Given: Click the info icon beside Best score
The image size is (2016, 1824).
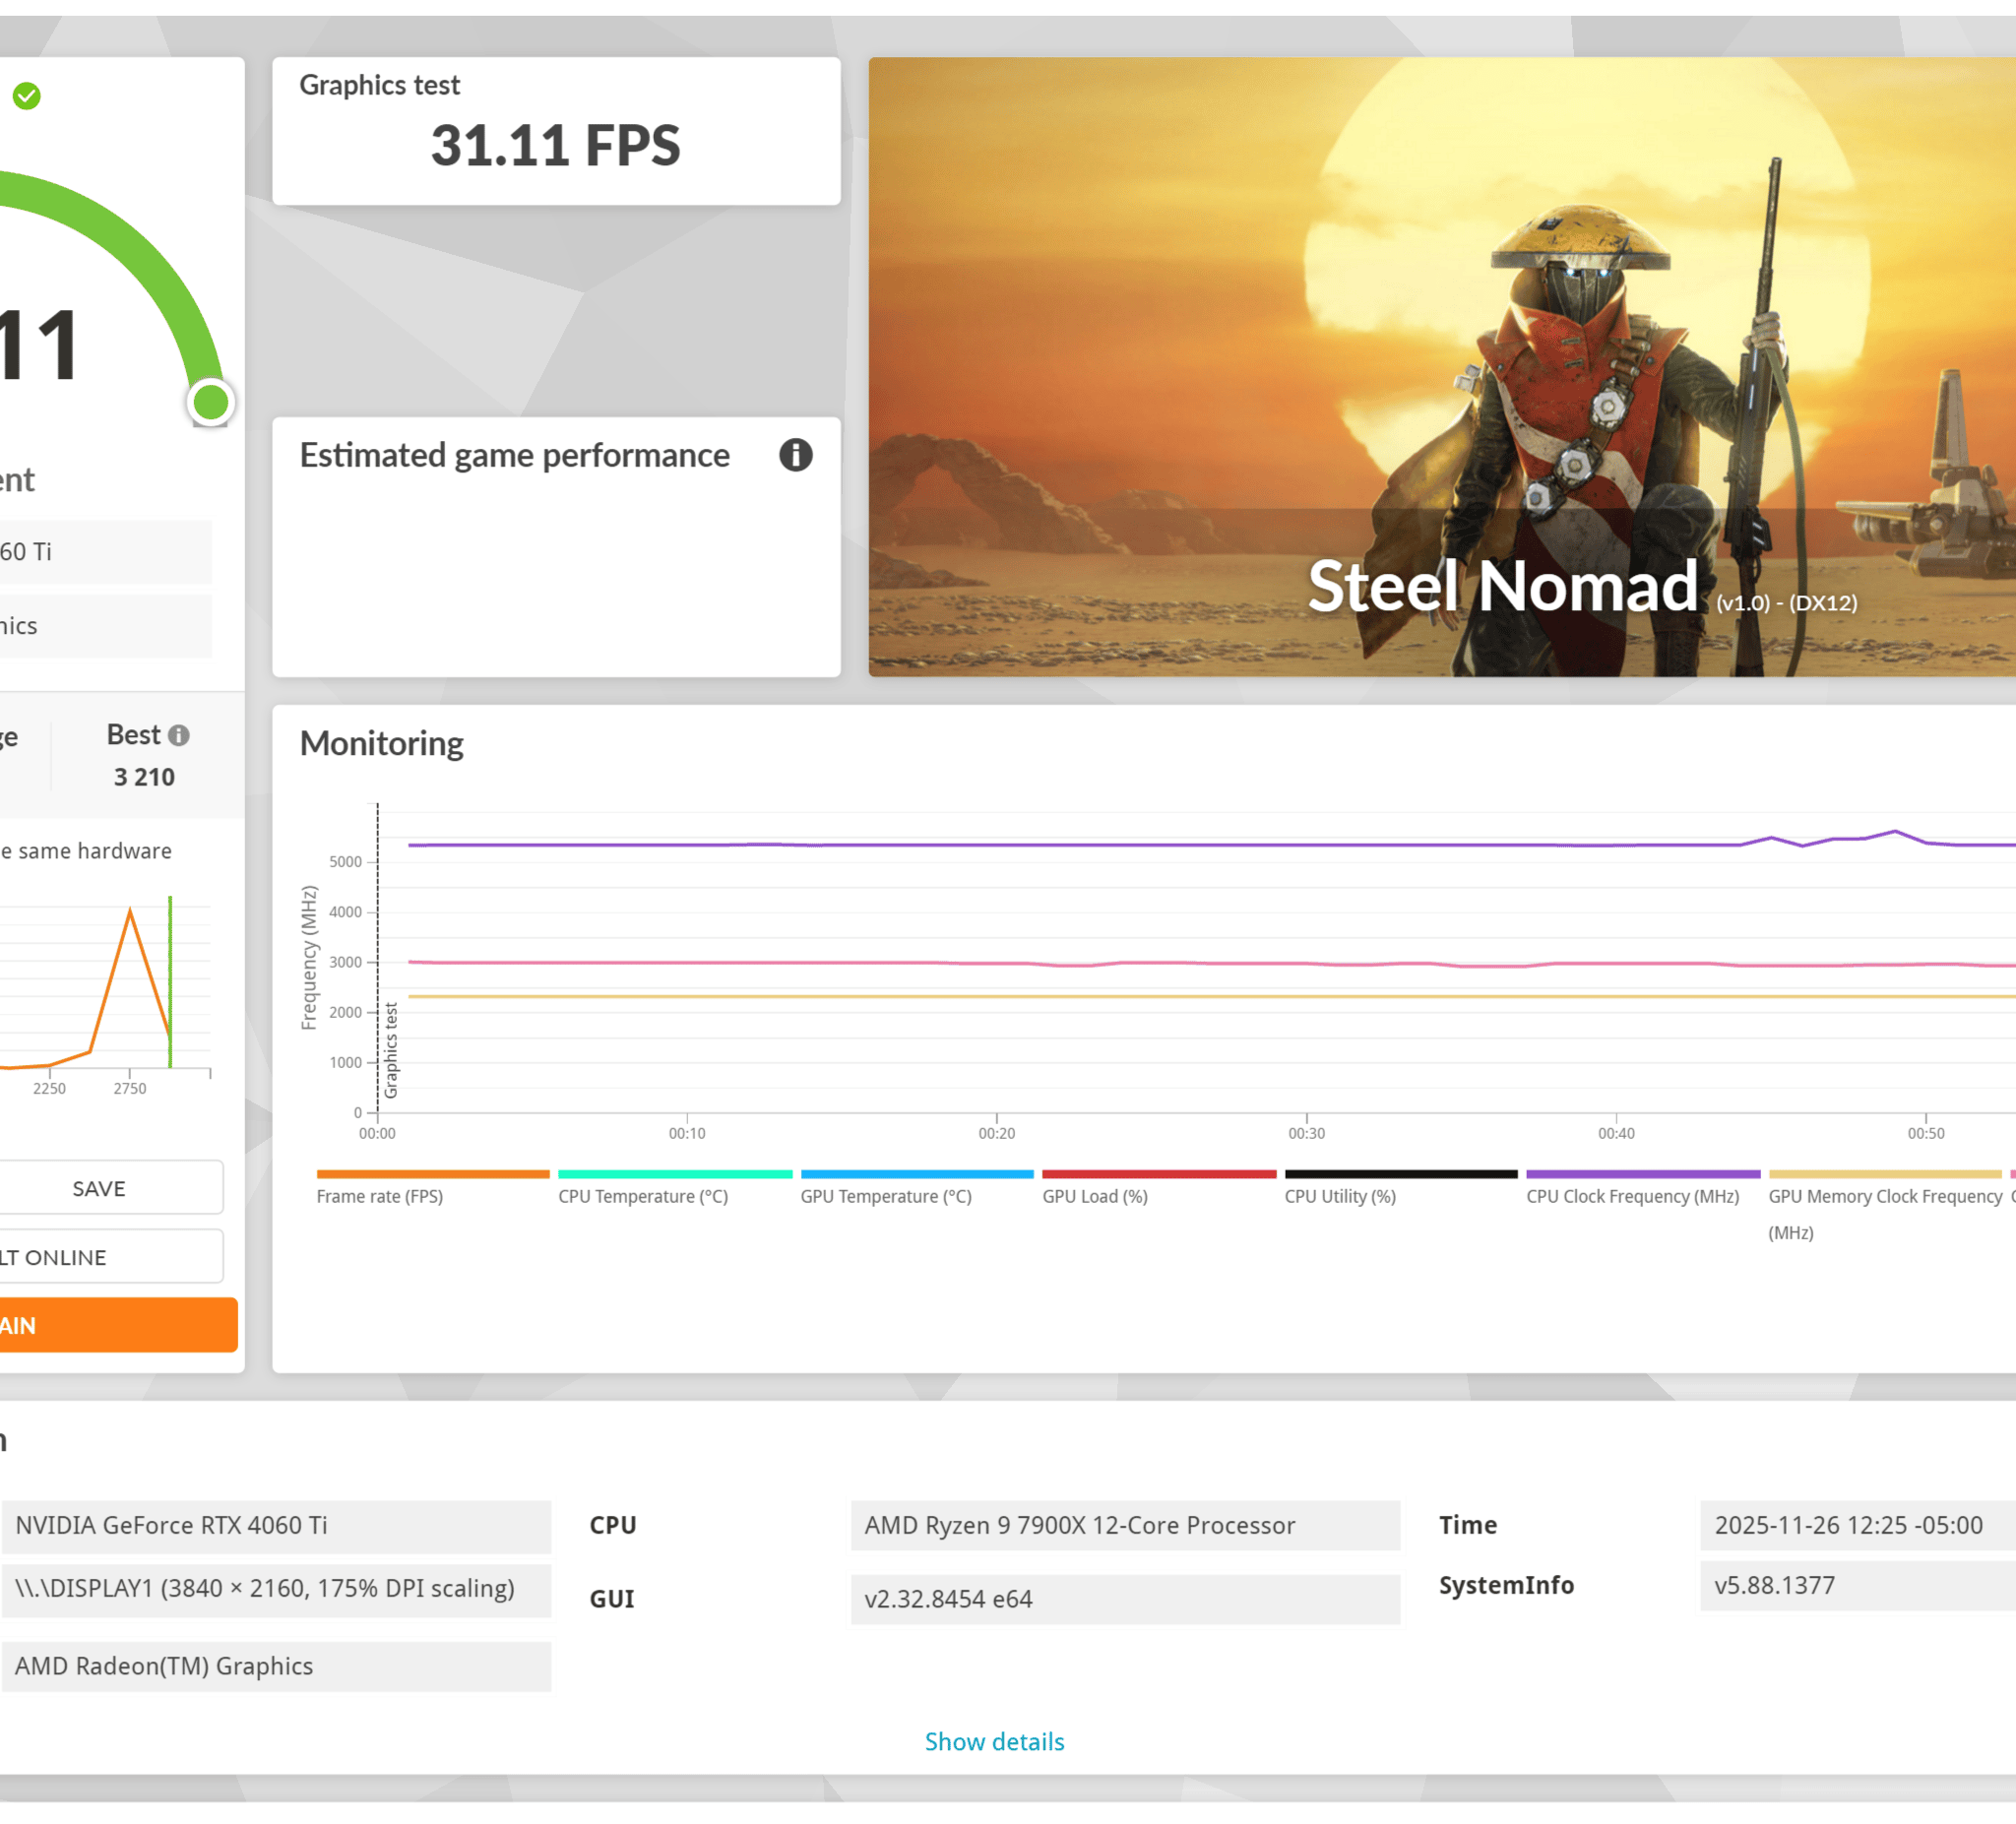Looking at the screenshot, I should (x=179, y=736).
